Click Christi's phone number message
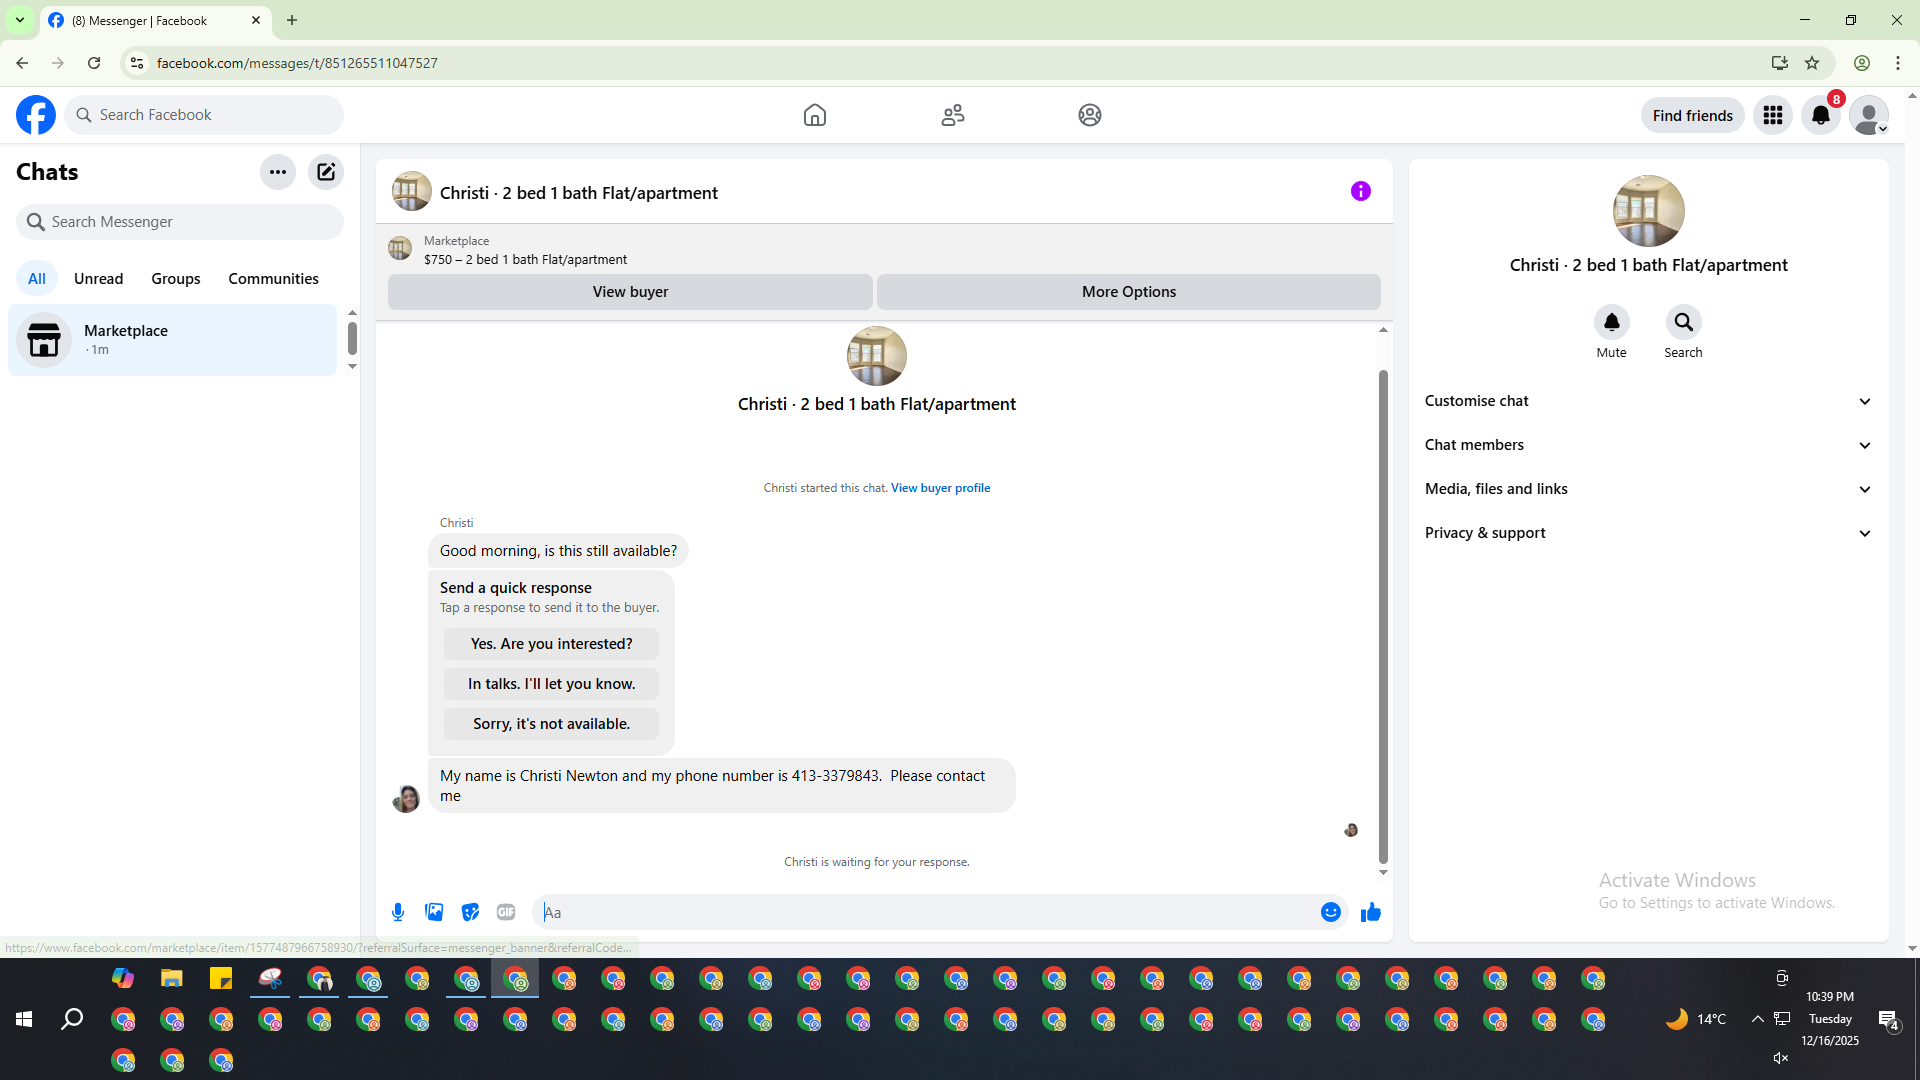1920x1080 pixels. pos(722,786)
